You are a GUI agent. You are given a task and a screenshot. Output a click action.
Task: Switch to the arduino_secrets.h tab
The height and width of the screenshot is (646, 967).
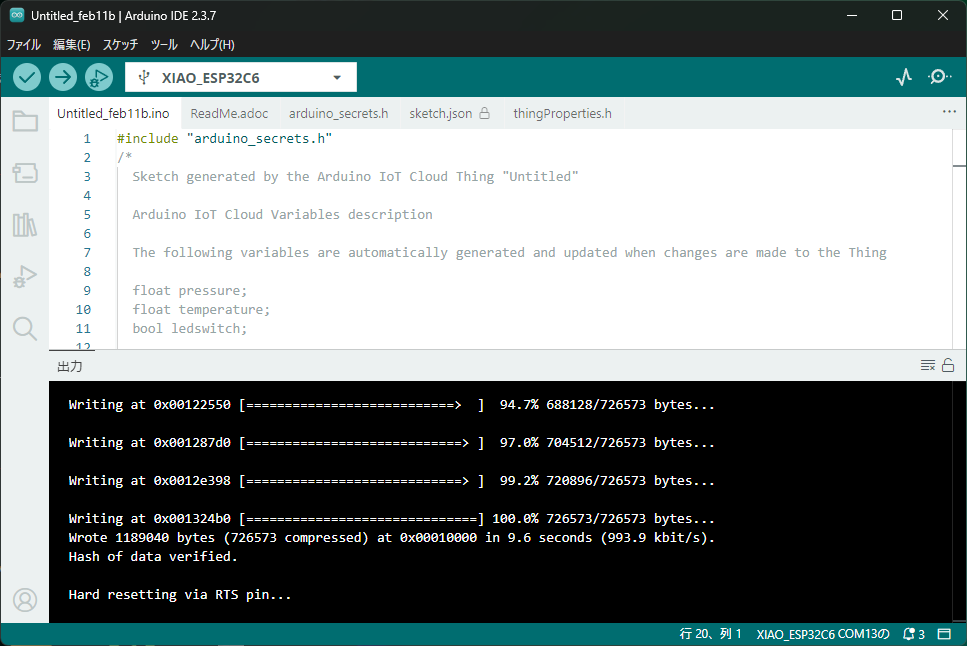(338, 113)
